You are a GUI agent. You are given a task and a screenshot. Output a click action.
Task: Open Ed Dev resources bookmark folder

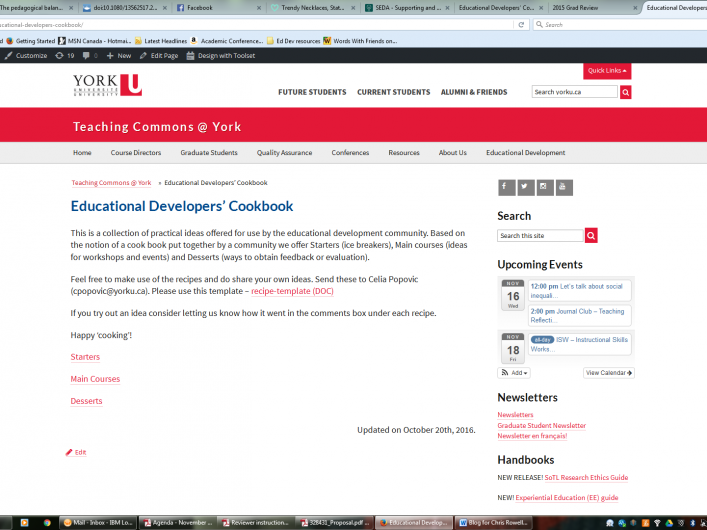294,41
